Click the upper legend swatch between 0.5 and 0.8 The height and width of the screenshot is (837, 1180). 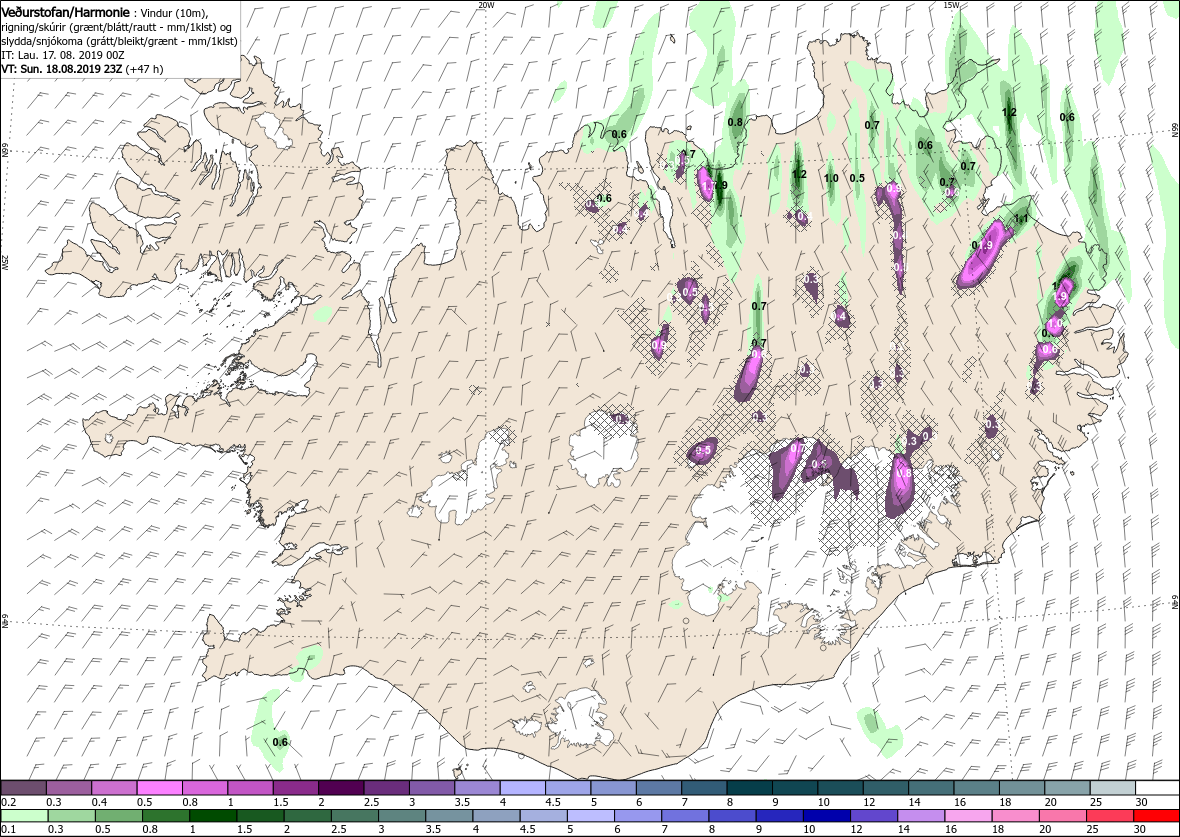click(x=160, y=788)
